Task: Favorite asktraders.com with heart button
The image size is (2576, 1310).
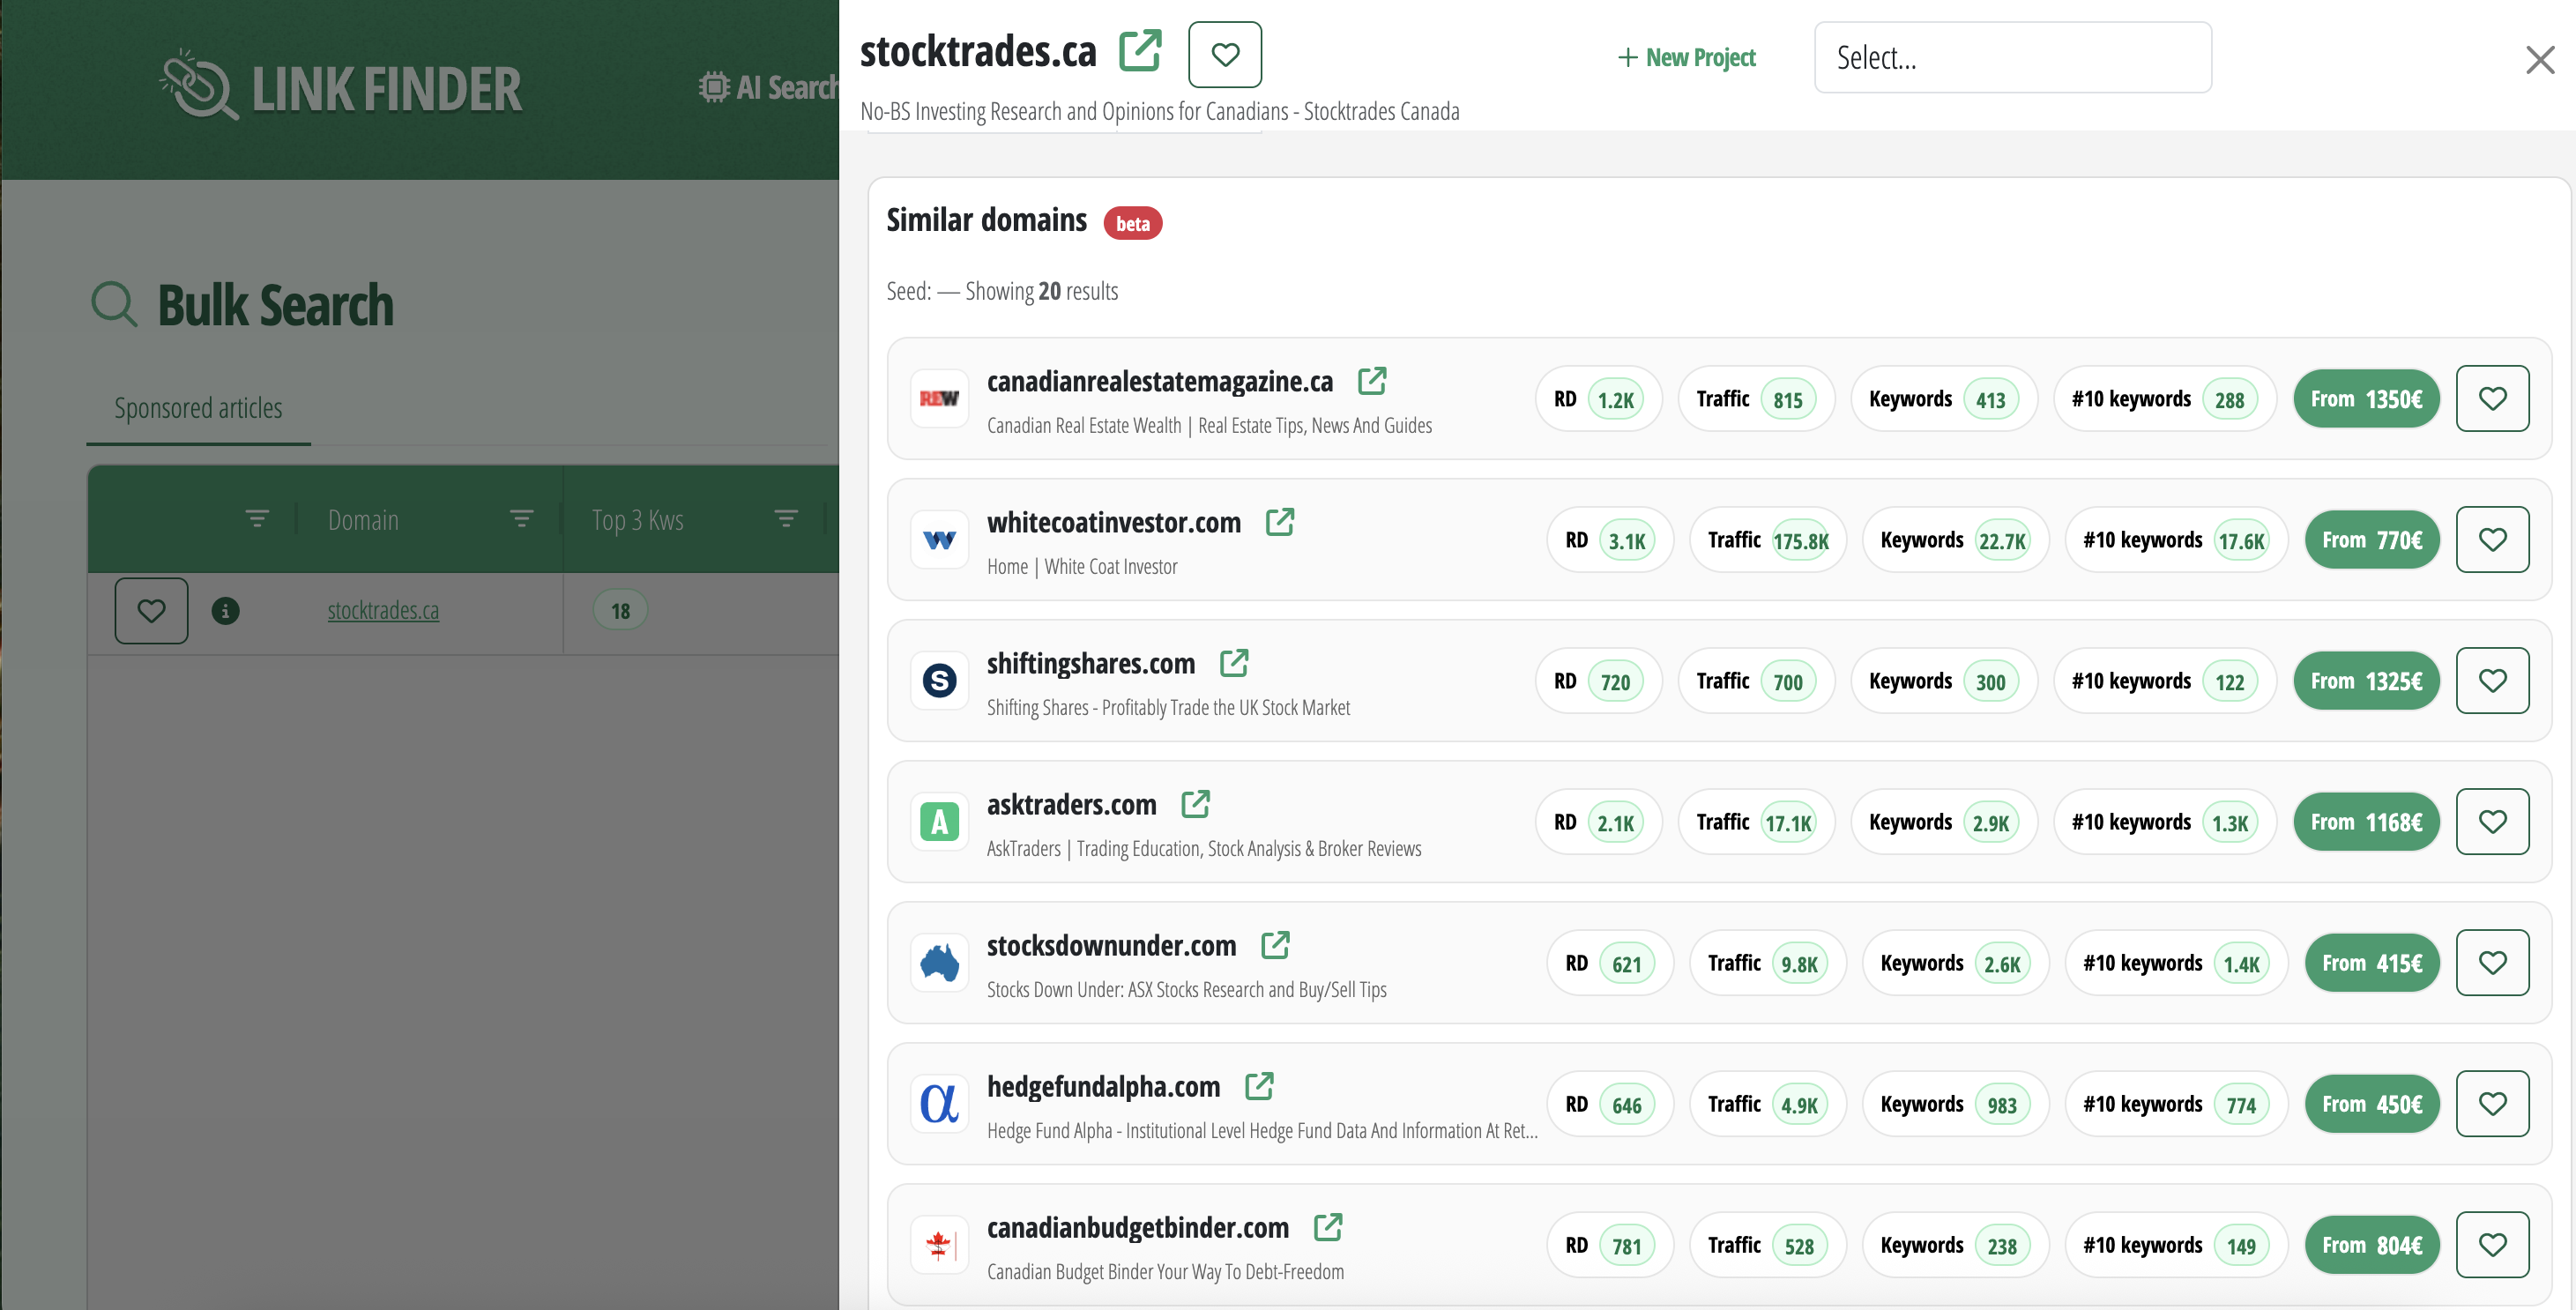Action: 2492,822
